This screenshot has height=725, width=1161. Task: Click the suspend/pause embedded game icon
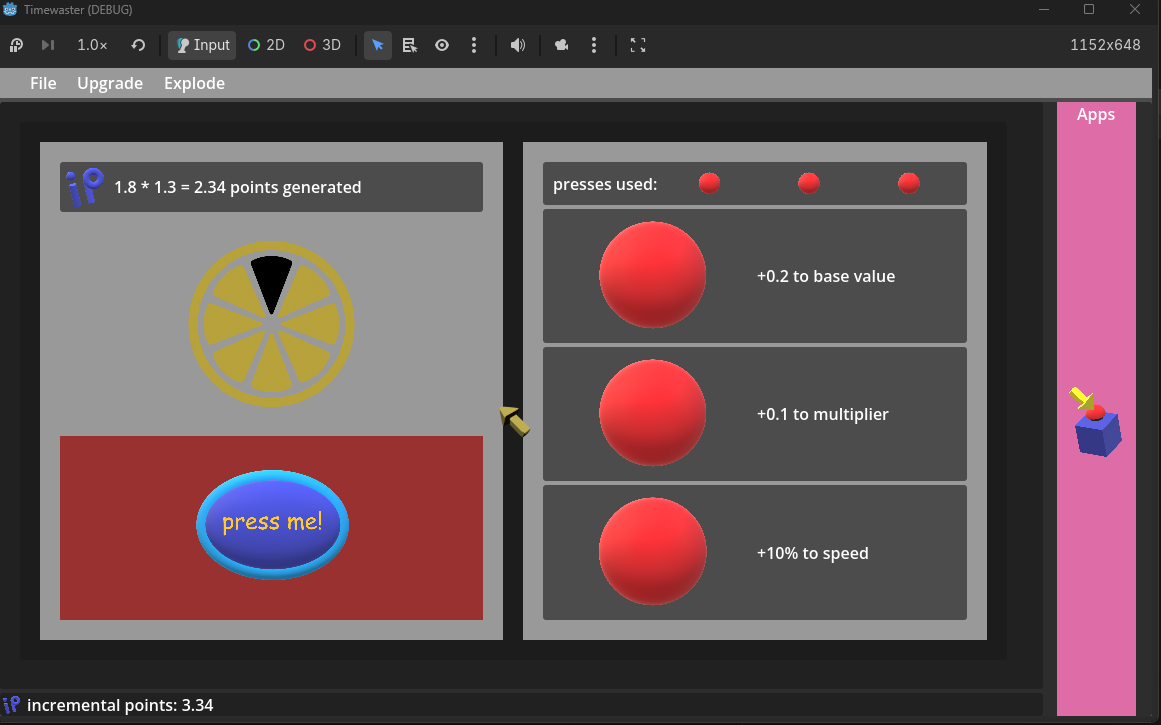tap(16, 45)
